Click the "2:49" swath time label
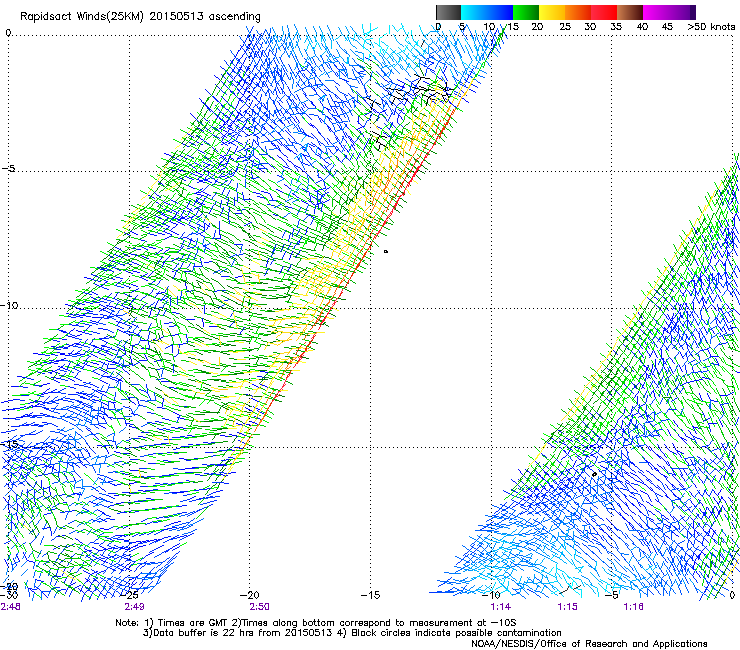Viewport: 740px width, 650px height. click(x=135, y=607)
